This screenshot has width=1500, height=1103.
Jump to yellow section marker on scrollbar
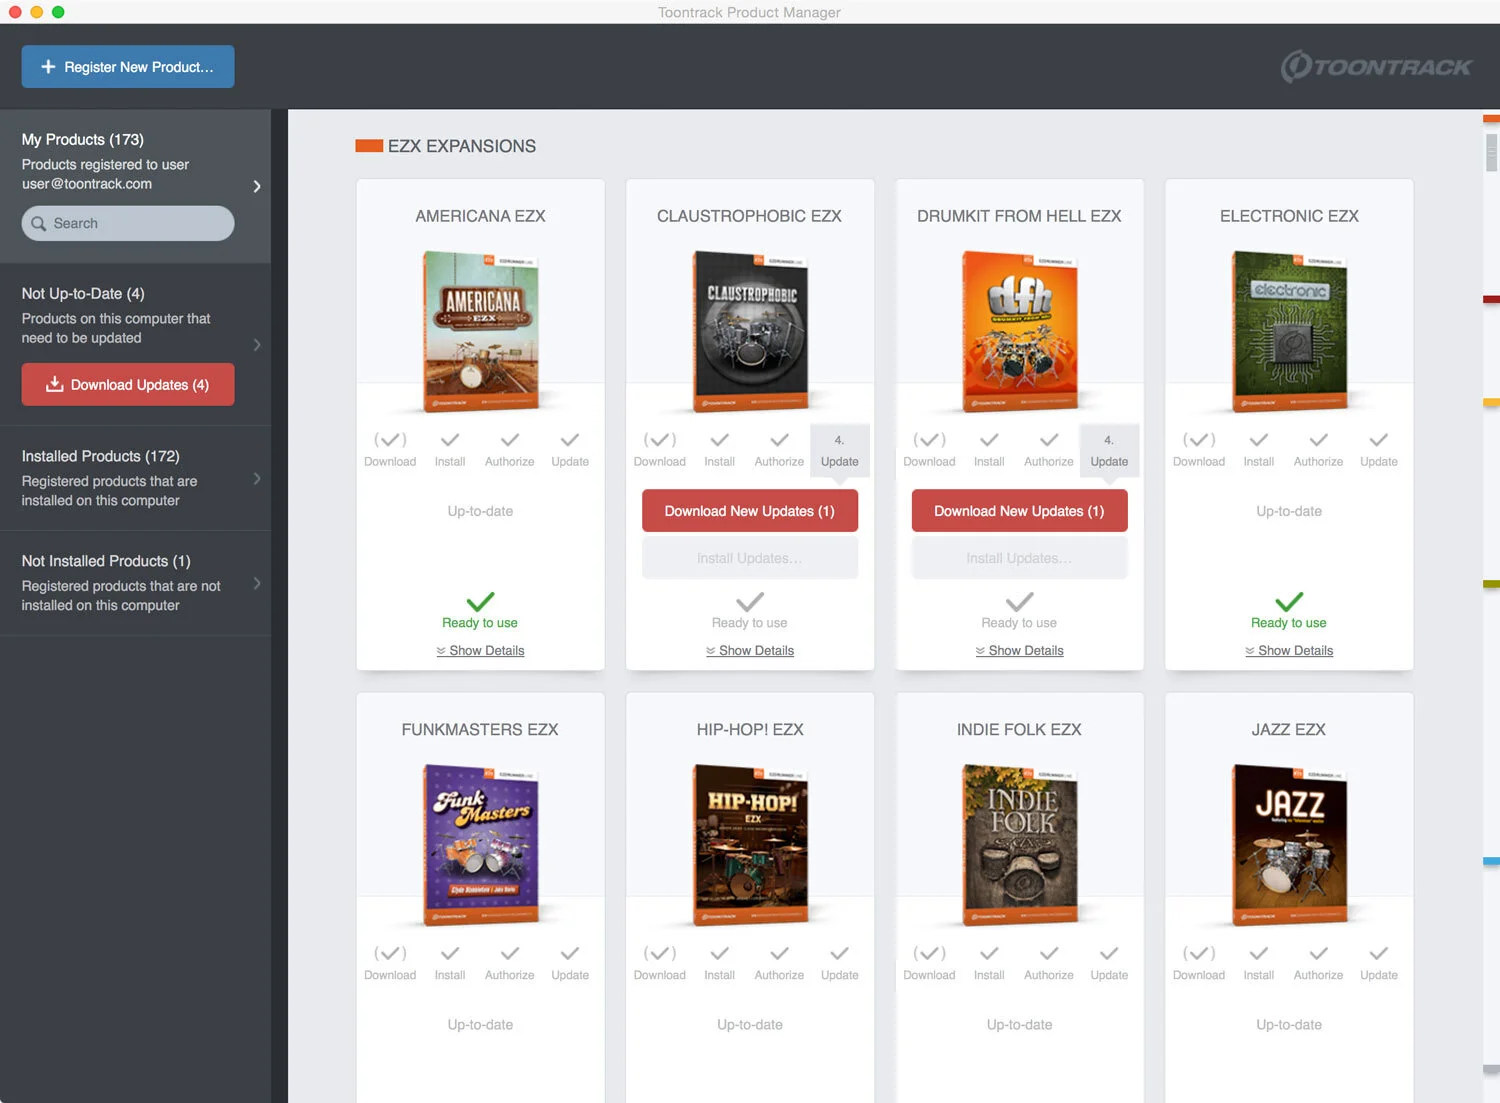(1491, 403)
